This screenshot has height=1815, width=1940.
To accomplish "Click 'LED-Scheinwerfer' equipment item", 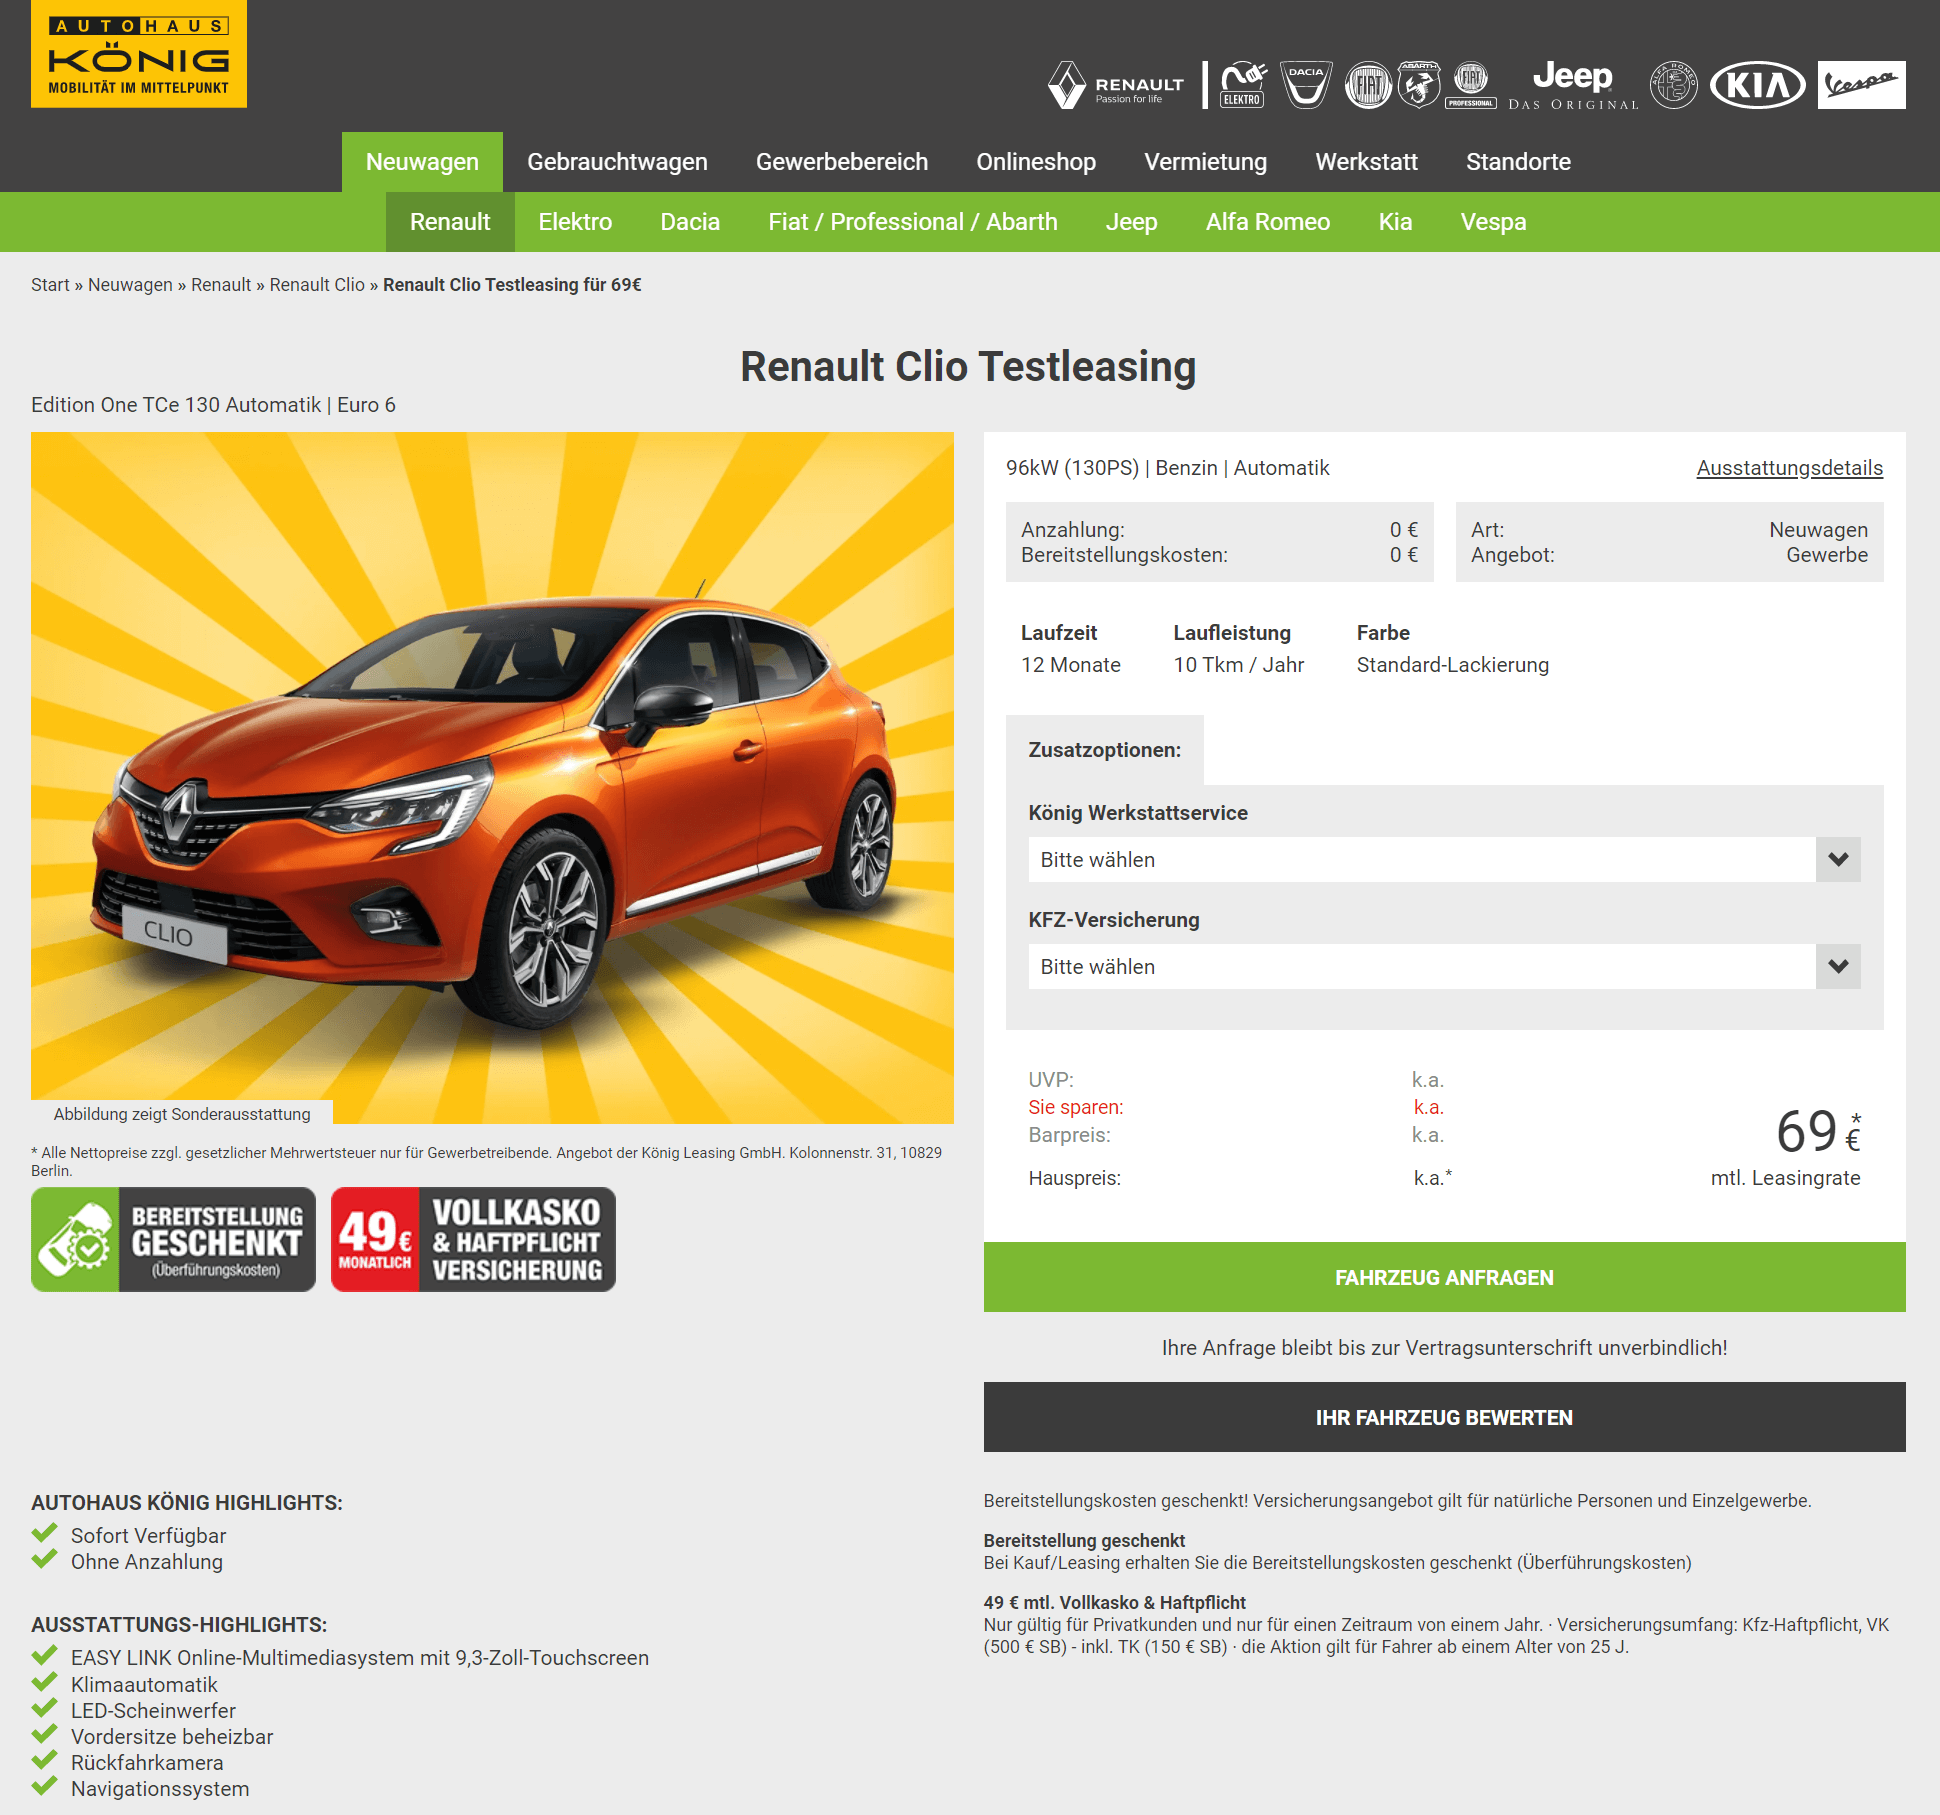I will tap(153, 1711).
